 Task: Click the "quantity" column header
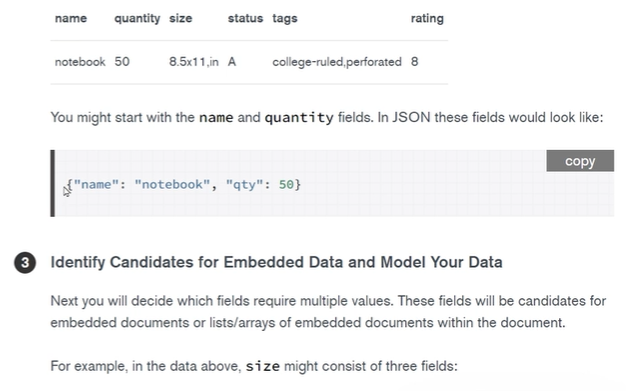point(137,18)
